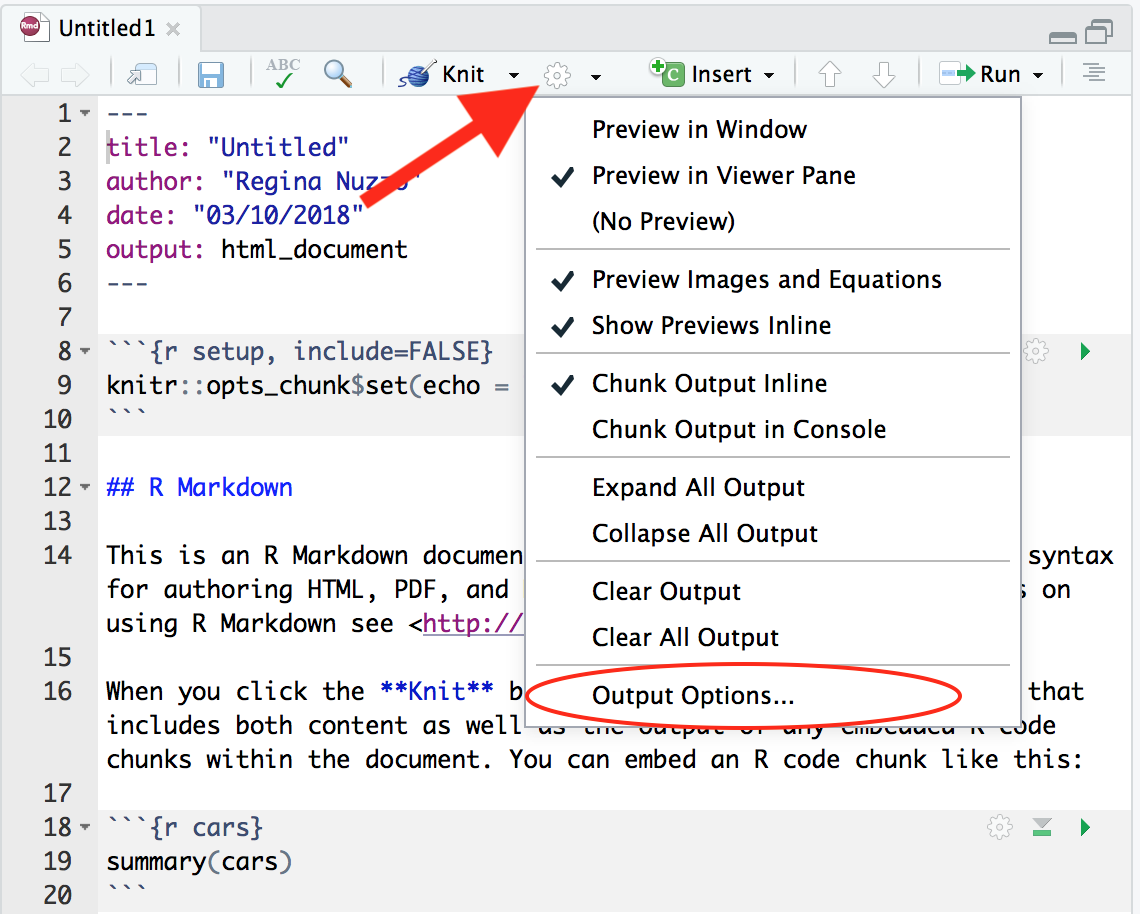Click the **Knit** bold text on line 16
This screenshot has width=1140, height=914.
click(x=437, y=691)
